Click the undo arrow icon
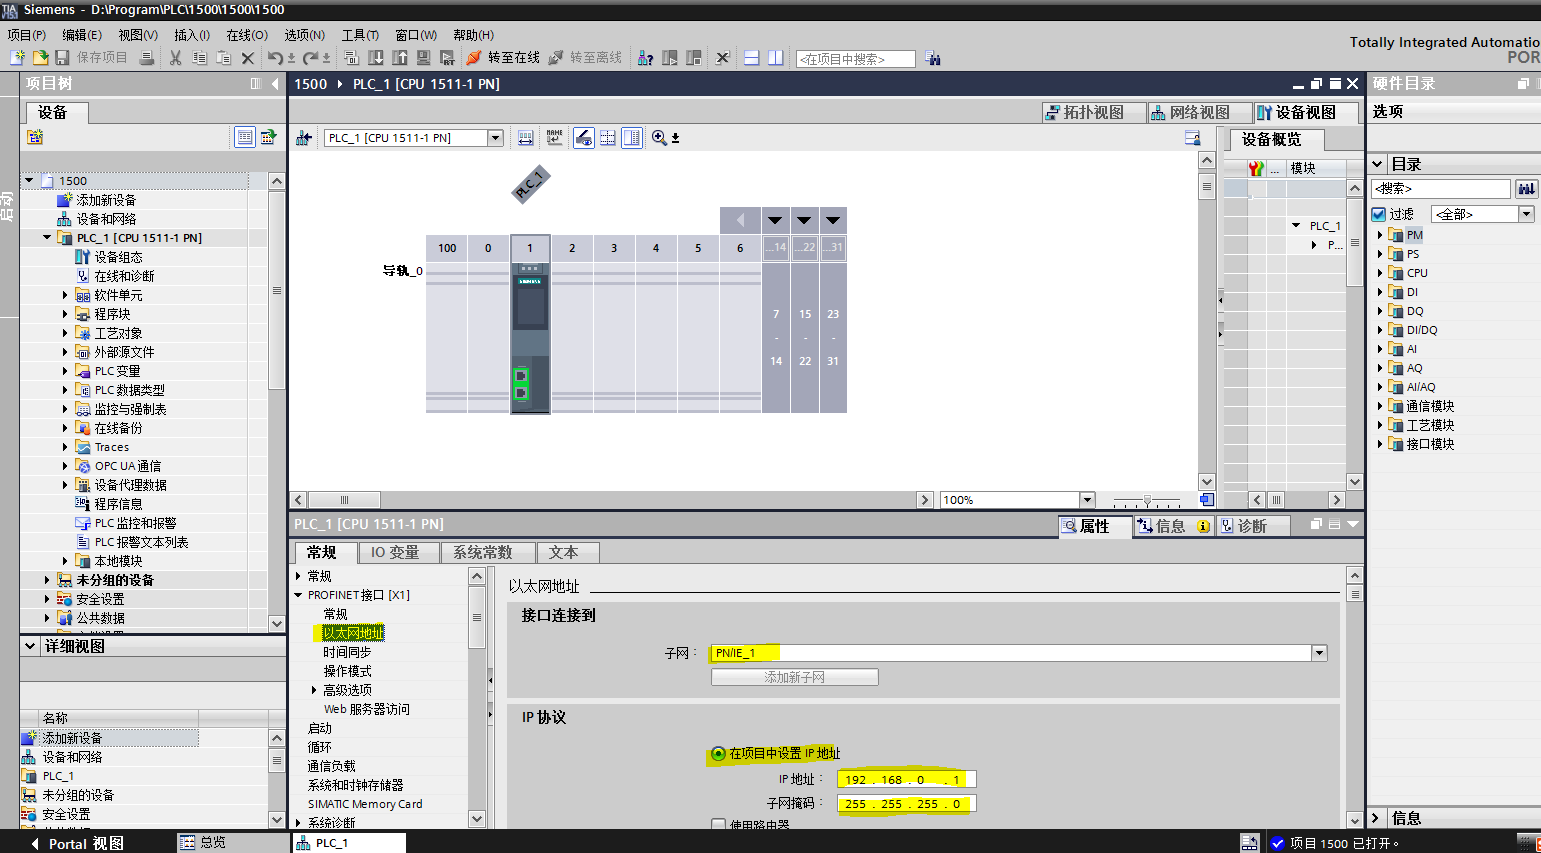 pyautogui.click(x=275, y=58)
